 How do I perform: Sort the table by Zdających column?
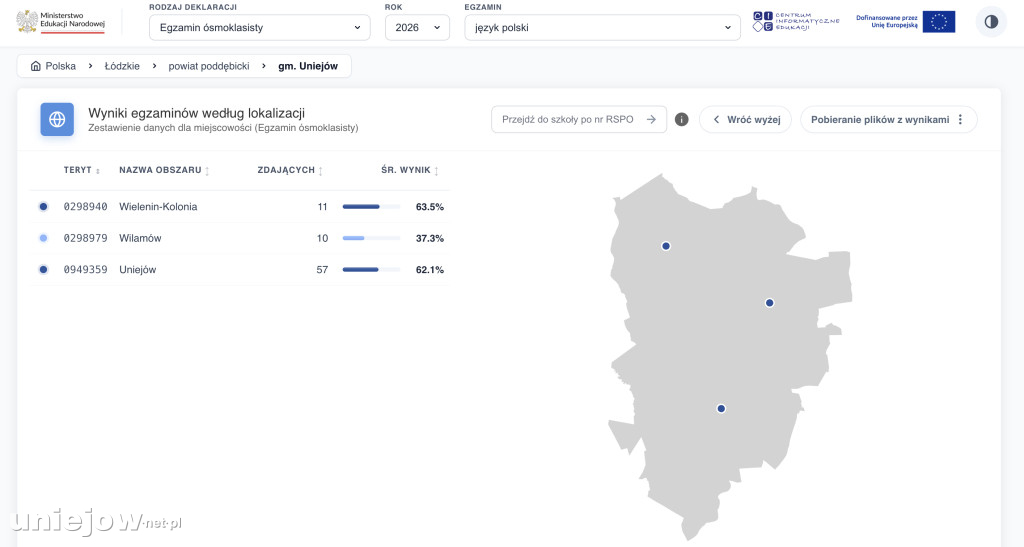click(x=290, y=170)
